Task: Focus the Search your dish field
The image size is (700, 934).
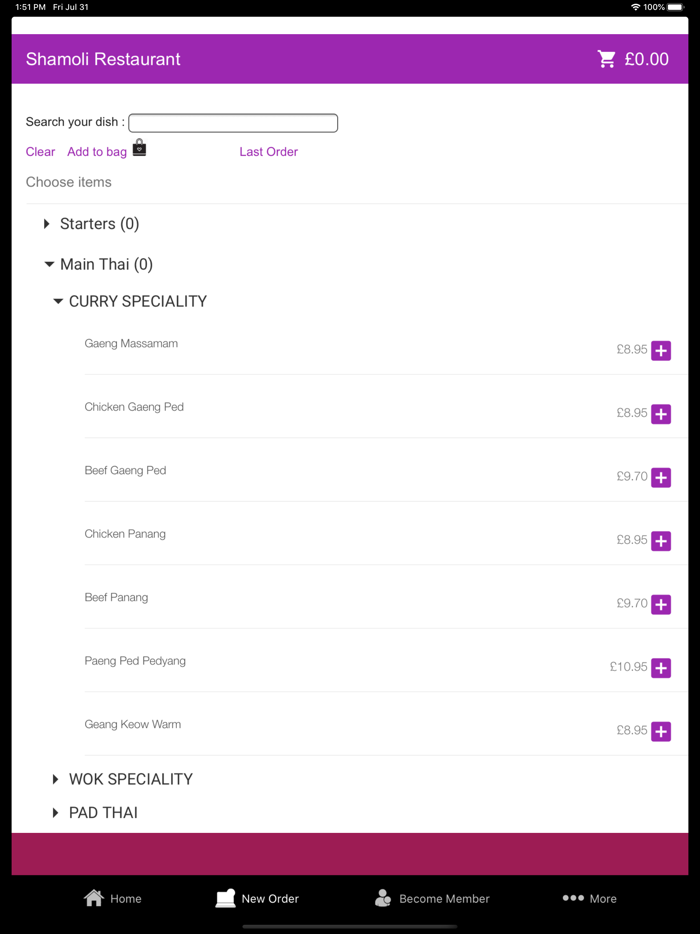Action: 233,123
